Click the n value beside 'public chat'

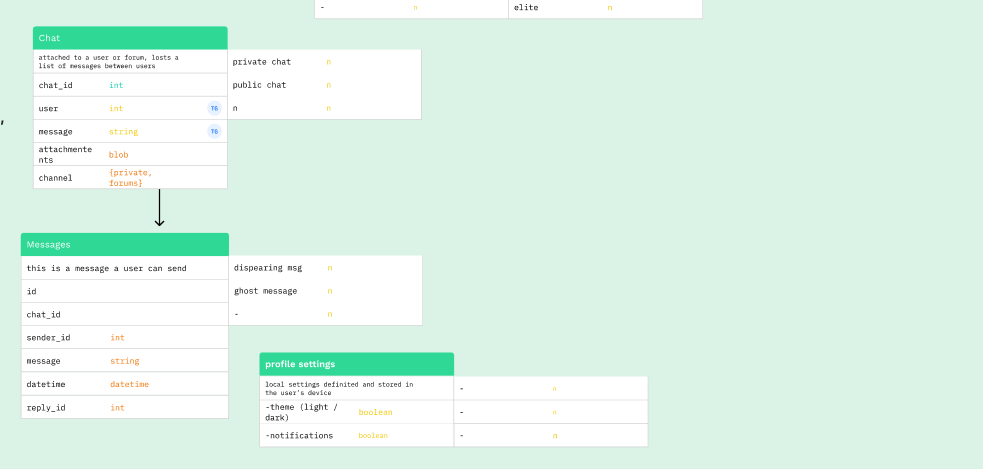coord(329,85)
